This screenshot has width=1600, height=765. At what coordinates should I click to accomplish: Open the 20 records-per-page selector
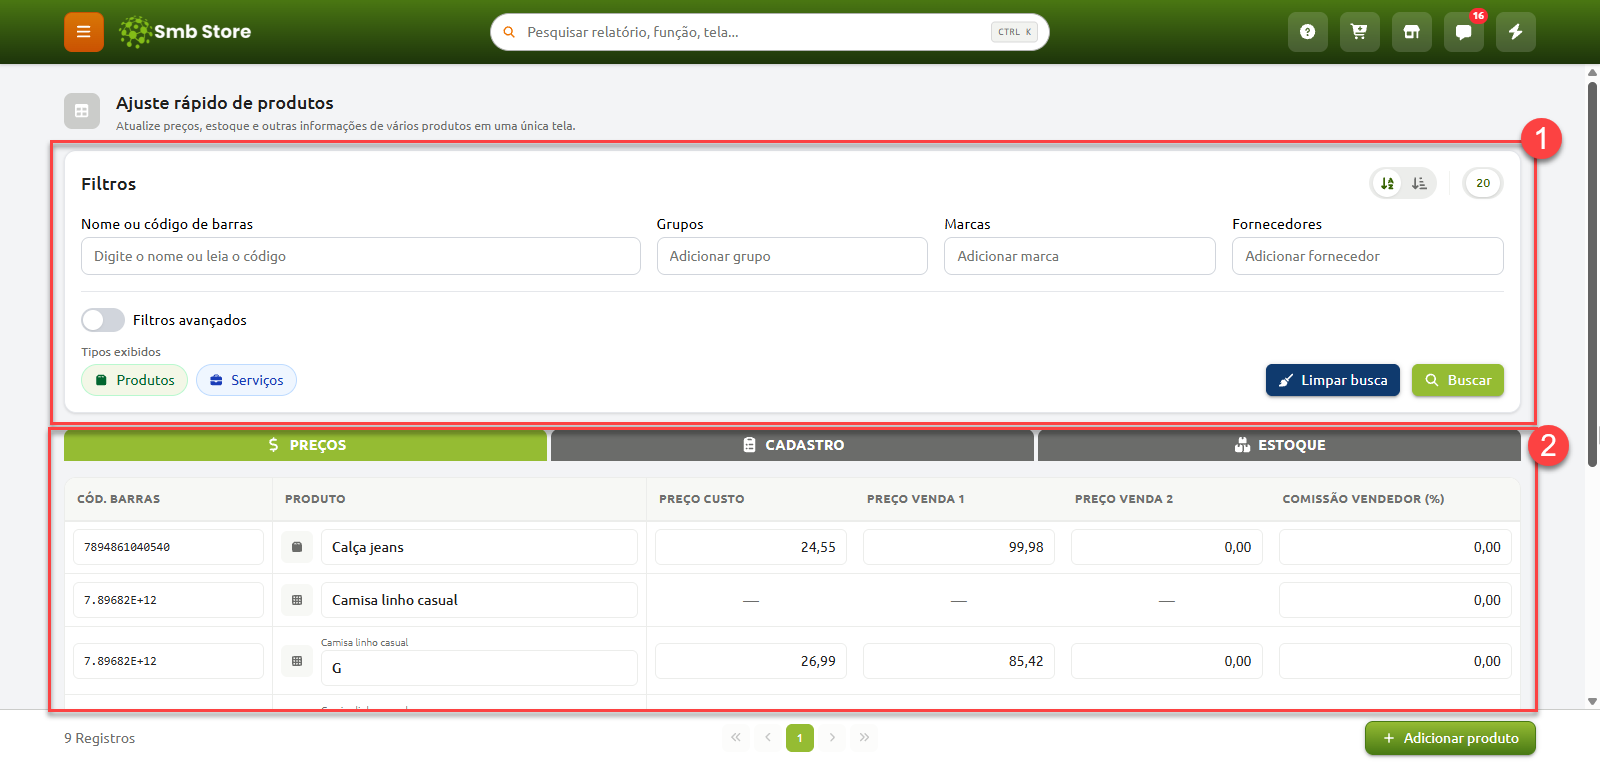coord(1483,183)
